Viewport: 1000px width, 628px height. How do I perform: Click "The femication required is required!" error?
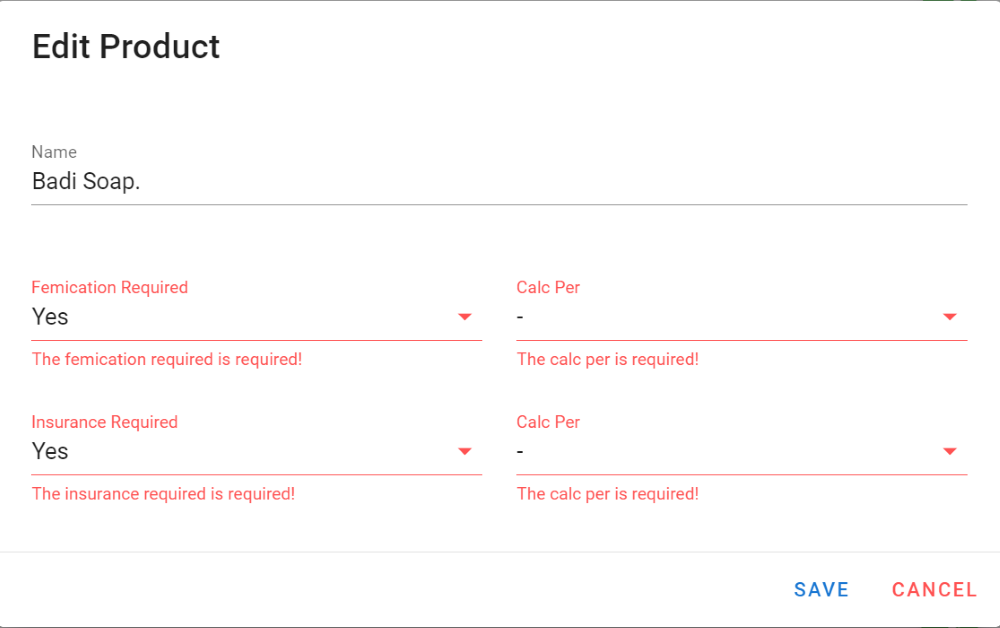coord(167,359)
